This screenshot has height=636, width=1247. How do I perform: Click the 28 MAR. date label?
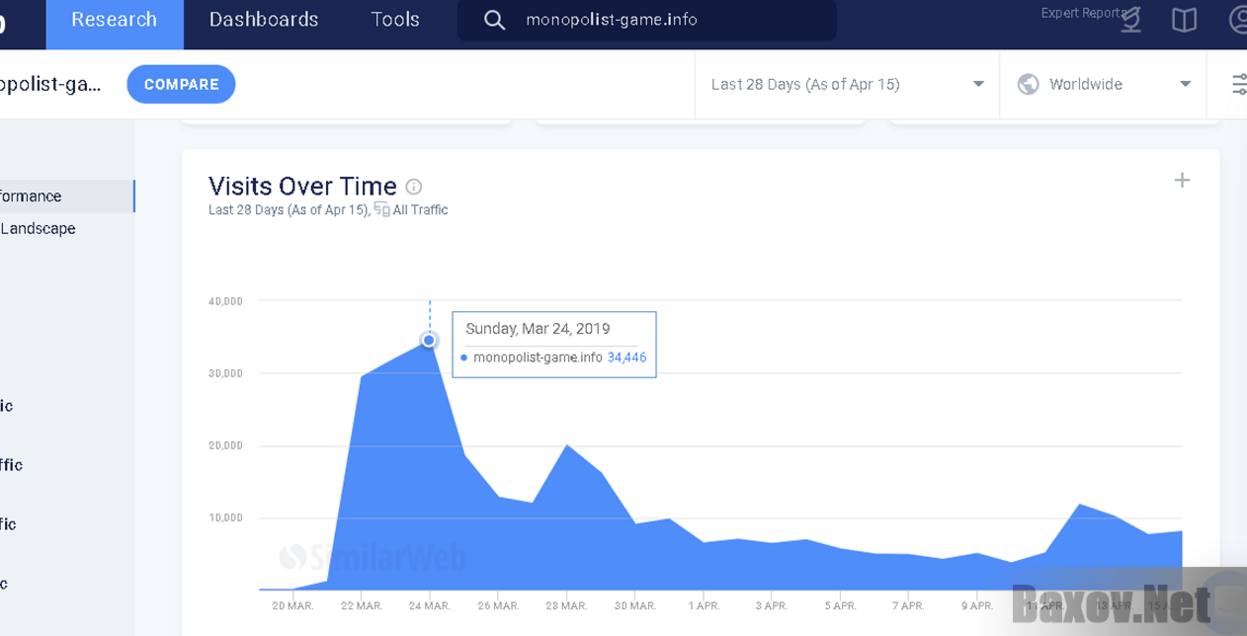566,606
